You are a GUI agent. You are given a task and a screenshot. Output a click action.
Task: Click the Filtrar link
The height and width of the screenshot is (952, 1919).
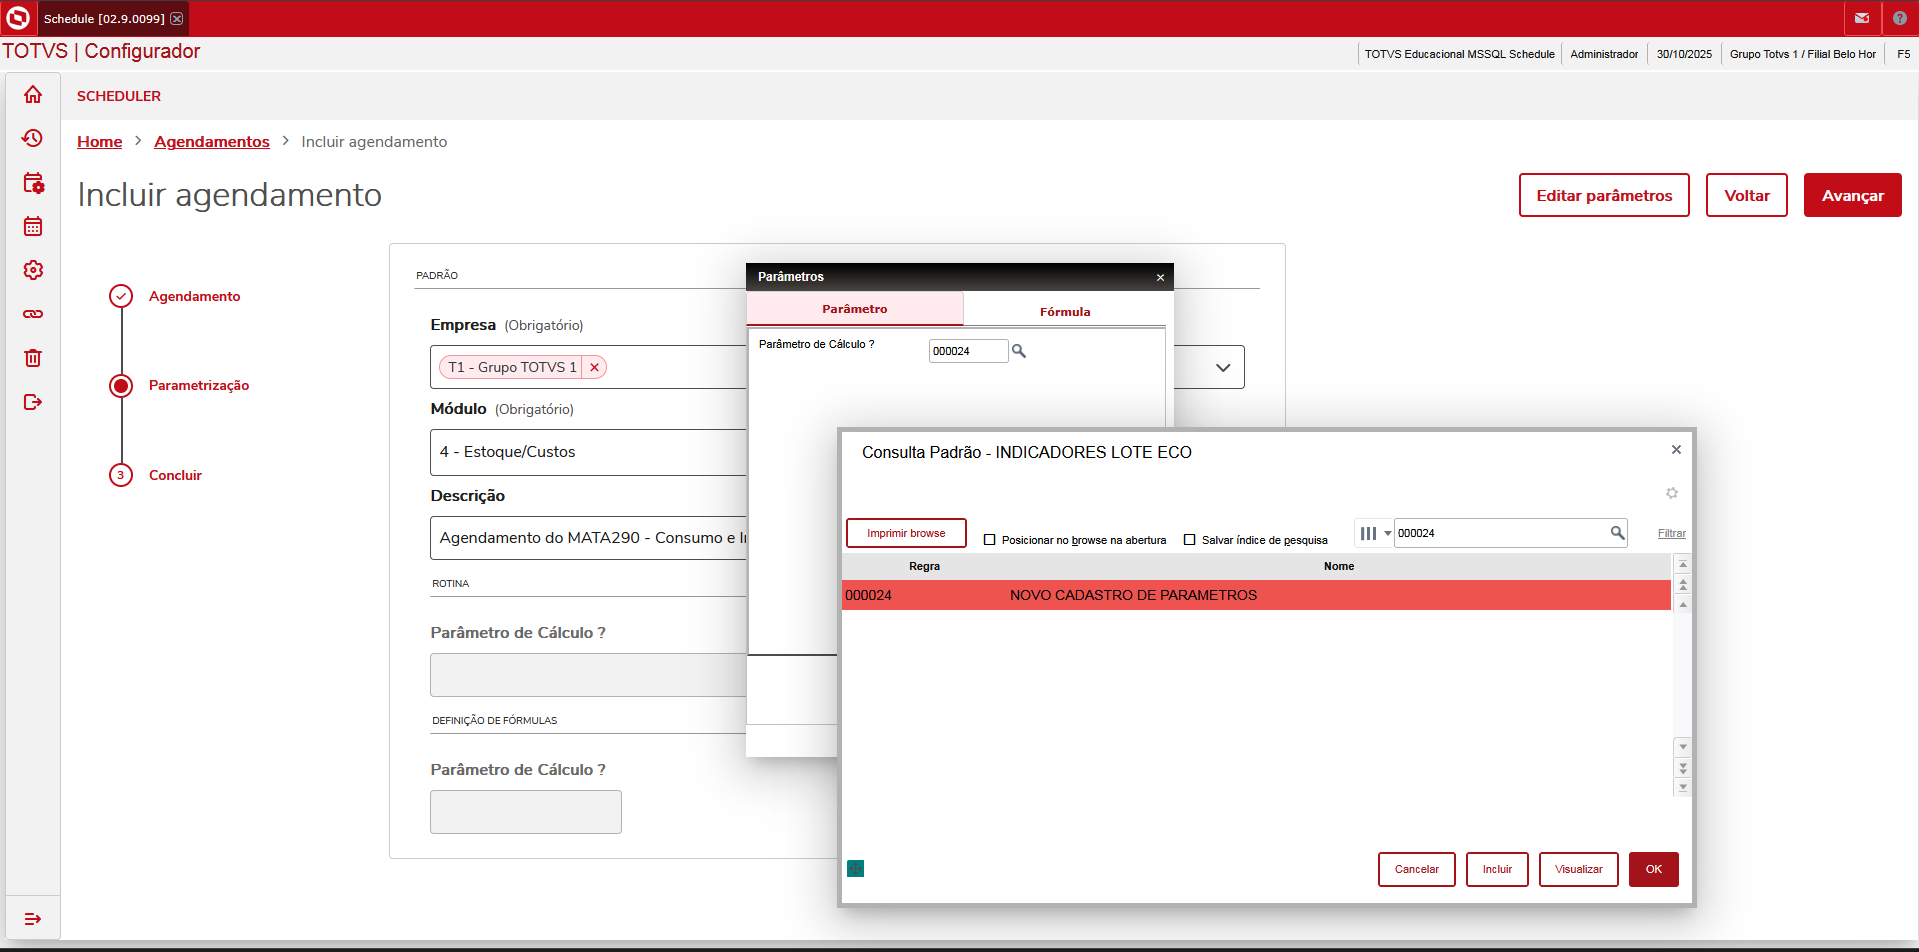click(x=1672, y=534)
